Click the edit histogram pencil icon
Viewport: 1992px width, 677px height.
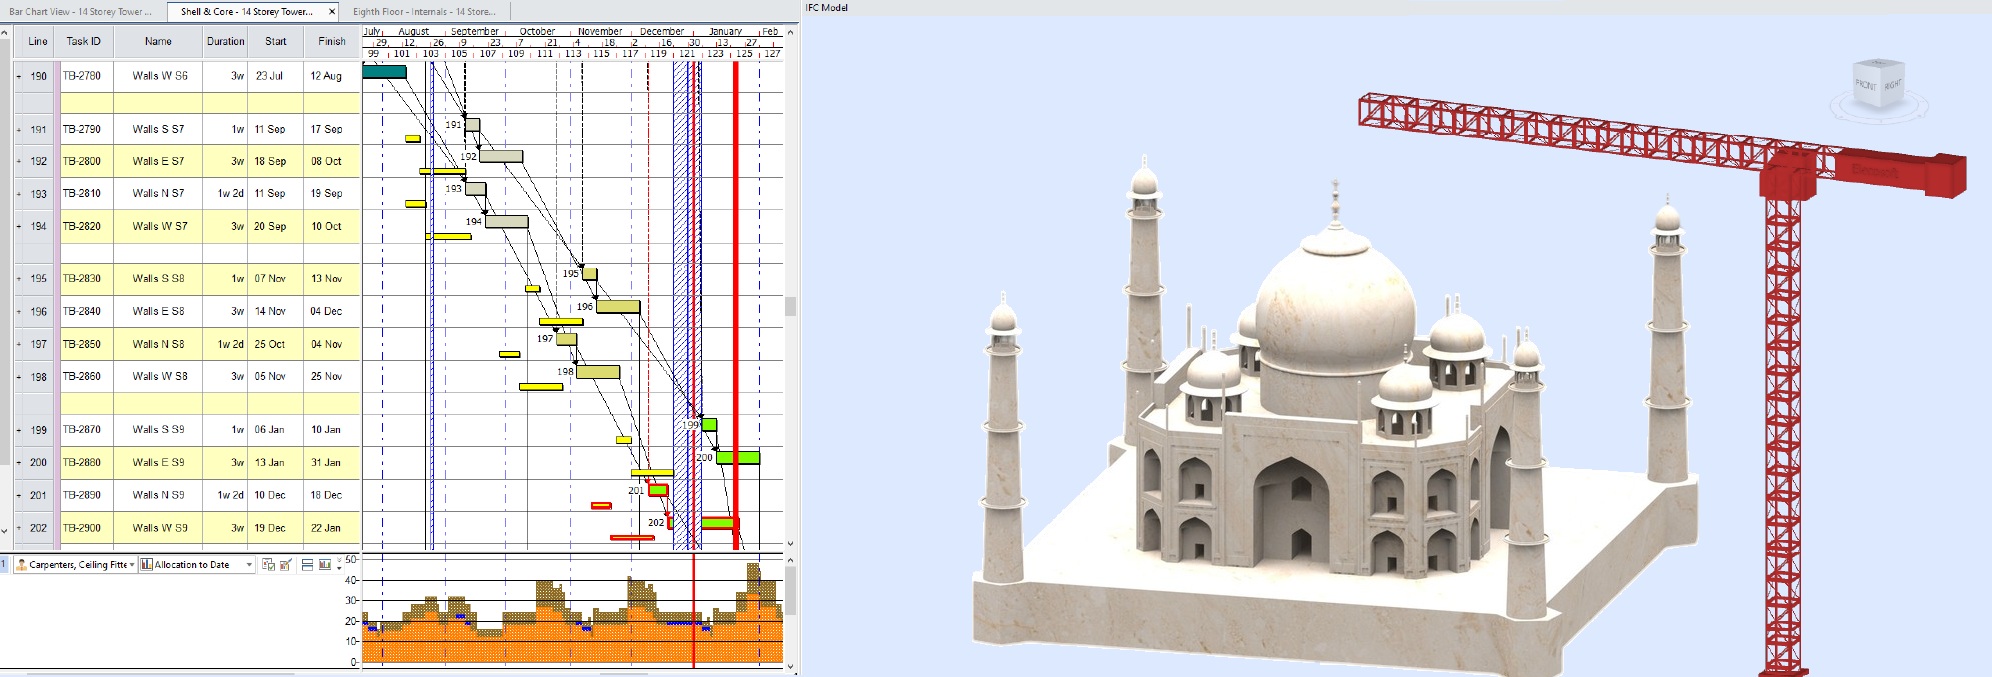click(285, 565)
